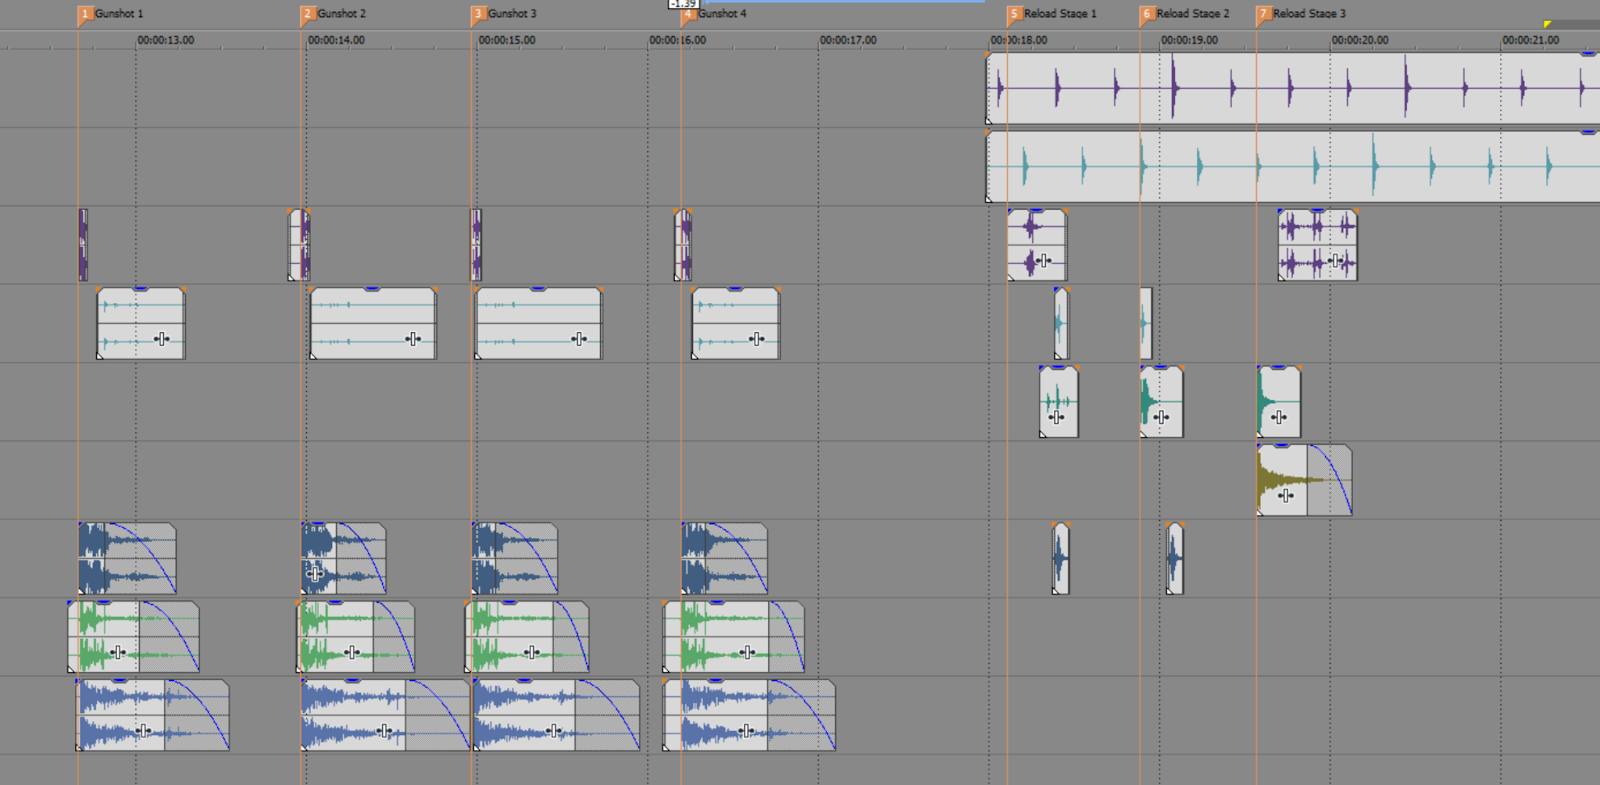
Task: Select the Reload Stage 2 marker flag
Action: [1147, 14]
